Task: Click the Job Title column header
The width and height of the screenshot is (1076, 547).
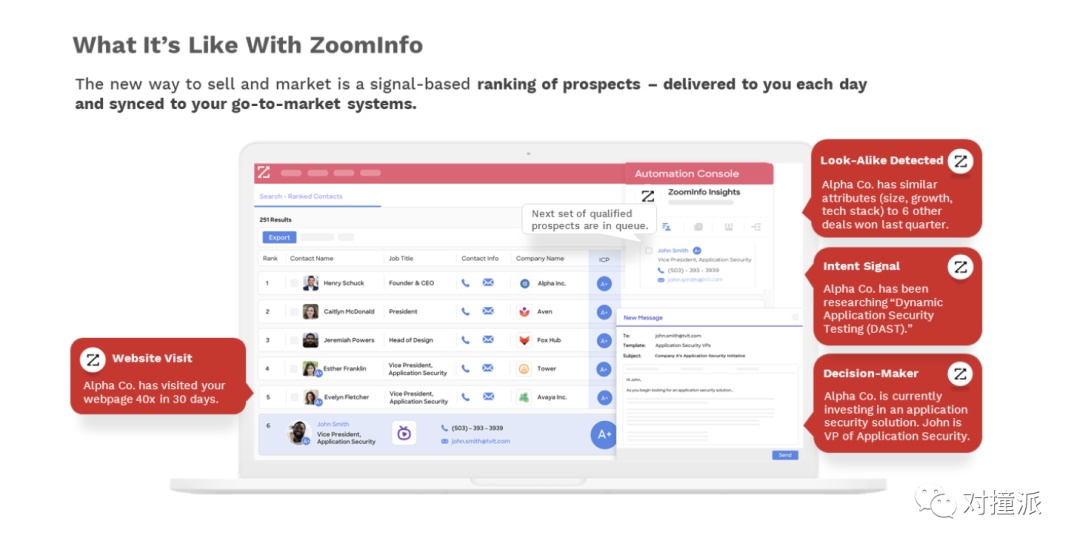Action: [401, 259]
